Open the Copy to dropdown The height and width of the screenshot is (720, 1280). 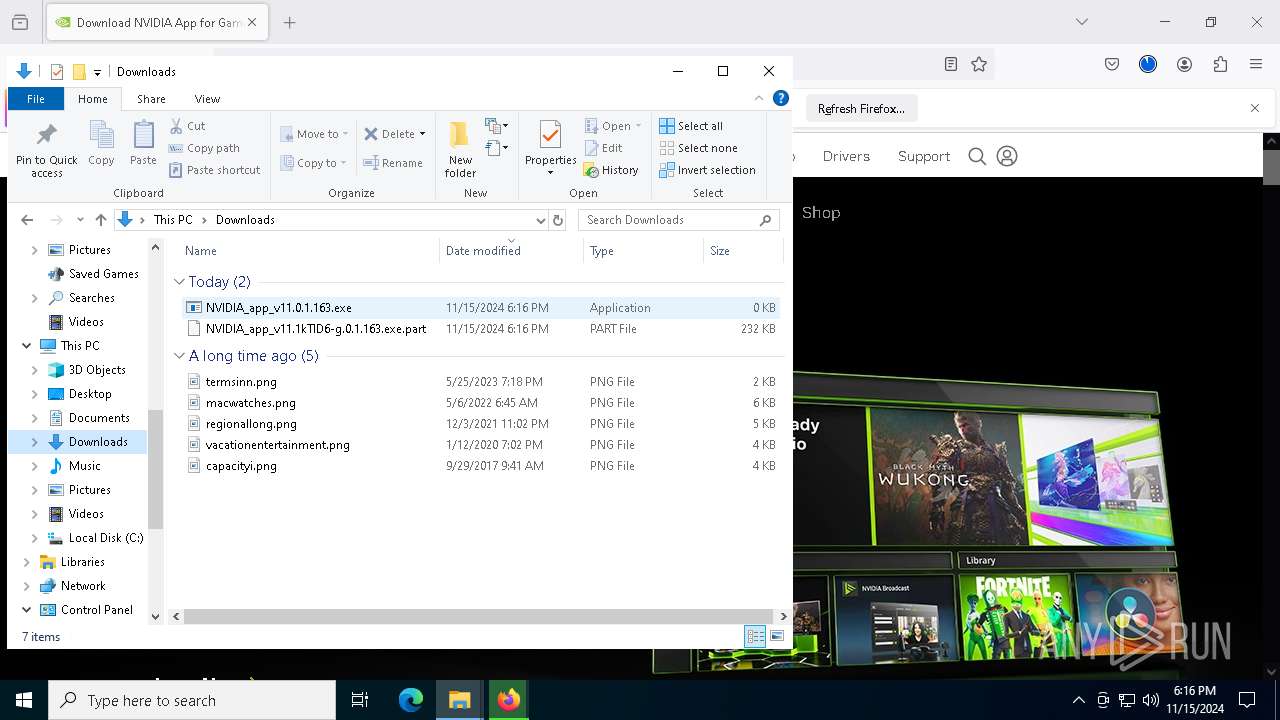(x=313, y=163)
